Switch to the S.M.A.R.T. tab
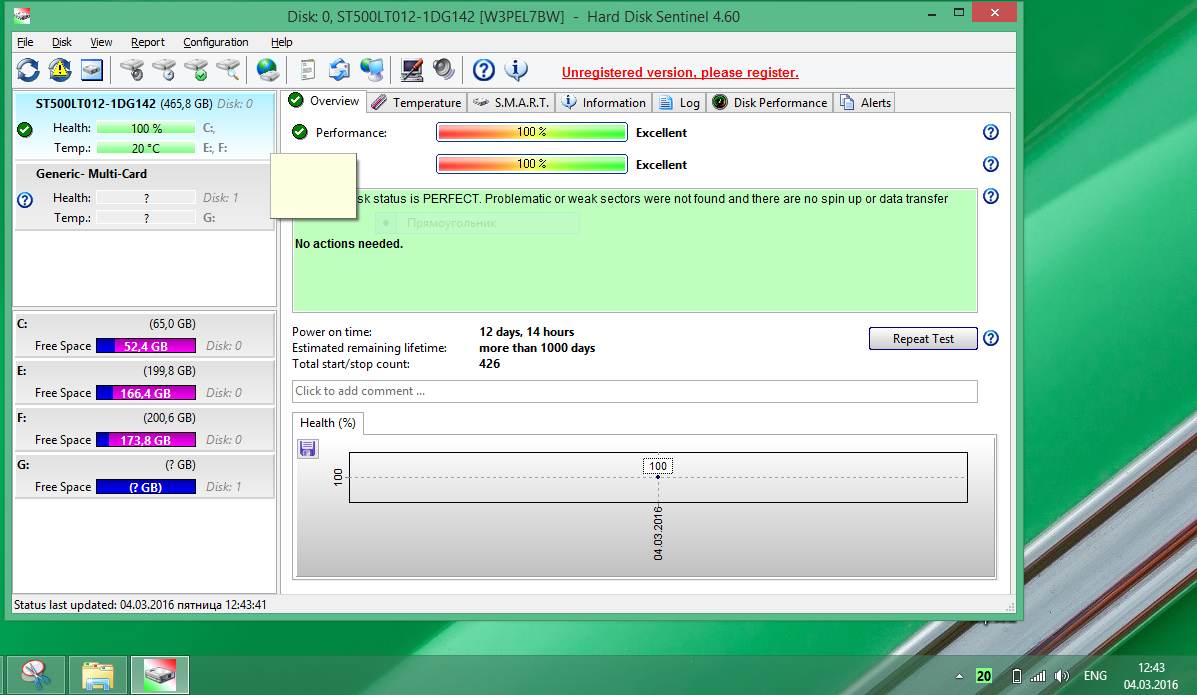 (x=511, y=102)
